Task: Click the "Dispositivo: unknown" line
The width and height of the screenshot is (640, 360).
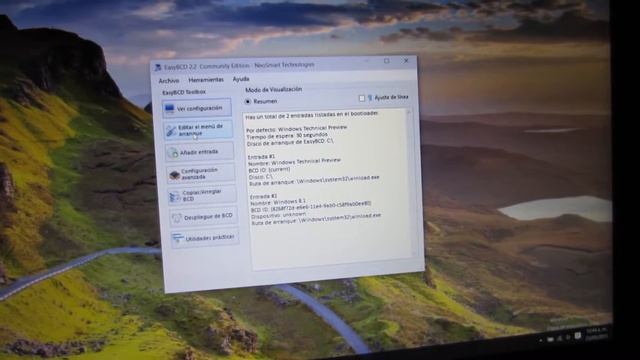Action: click(x=278, y=215)
